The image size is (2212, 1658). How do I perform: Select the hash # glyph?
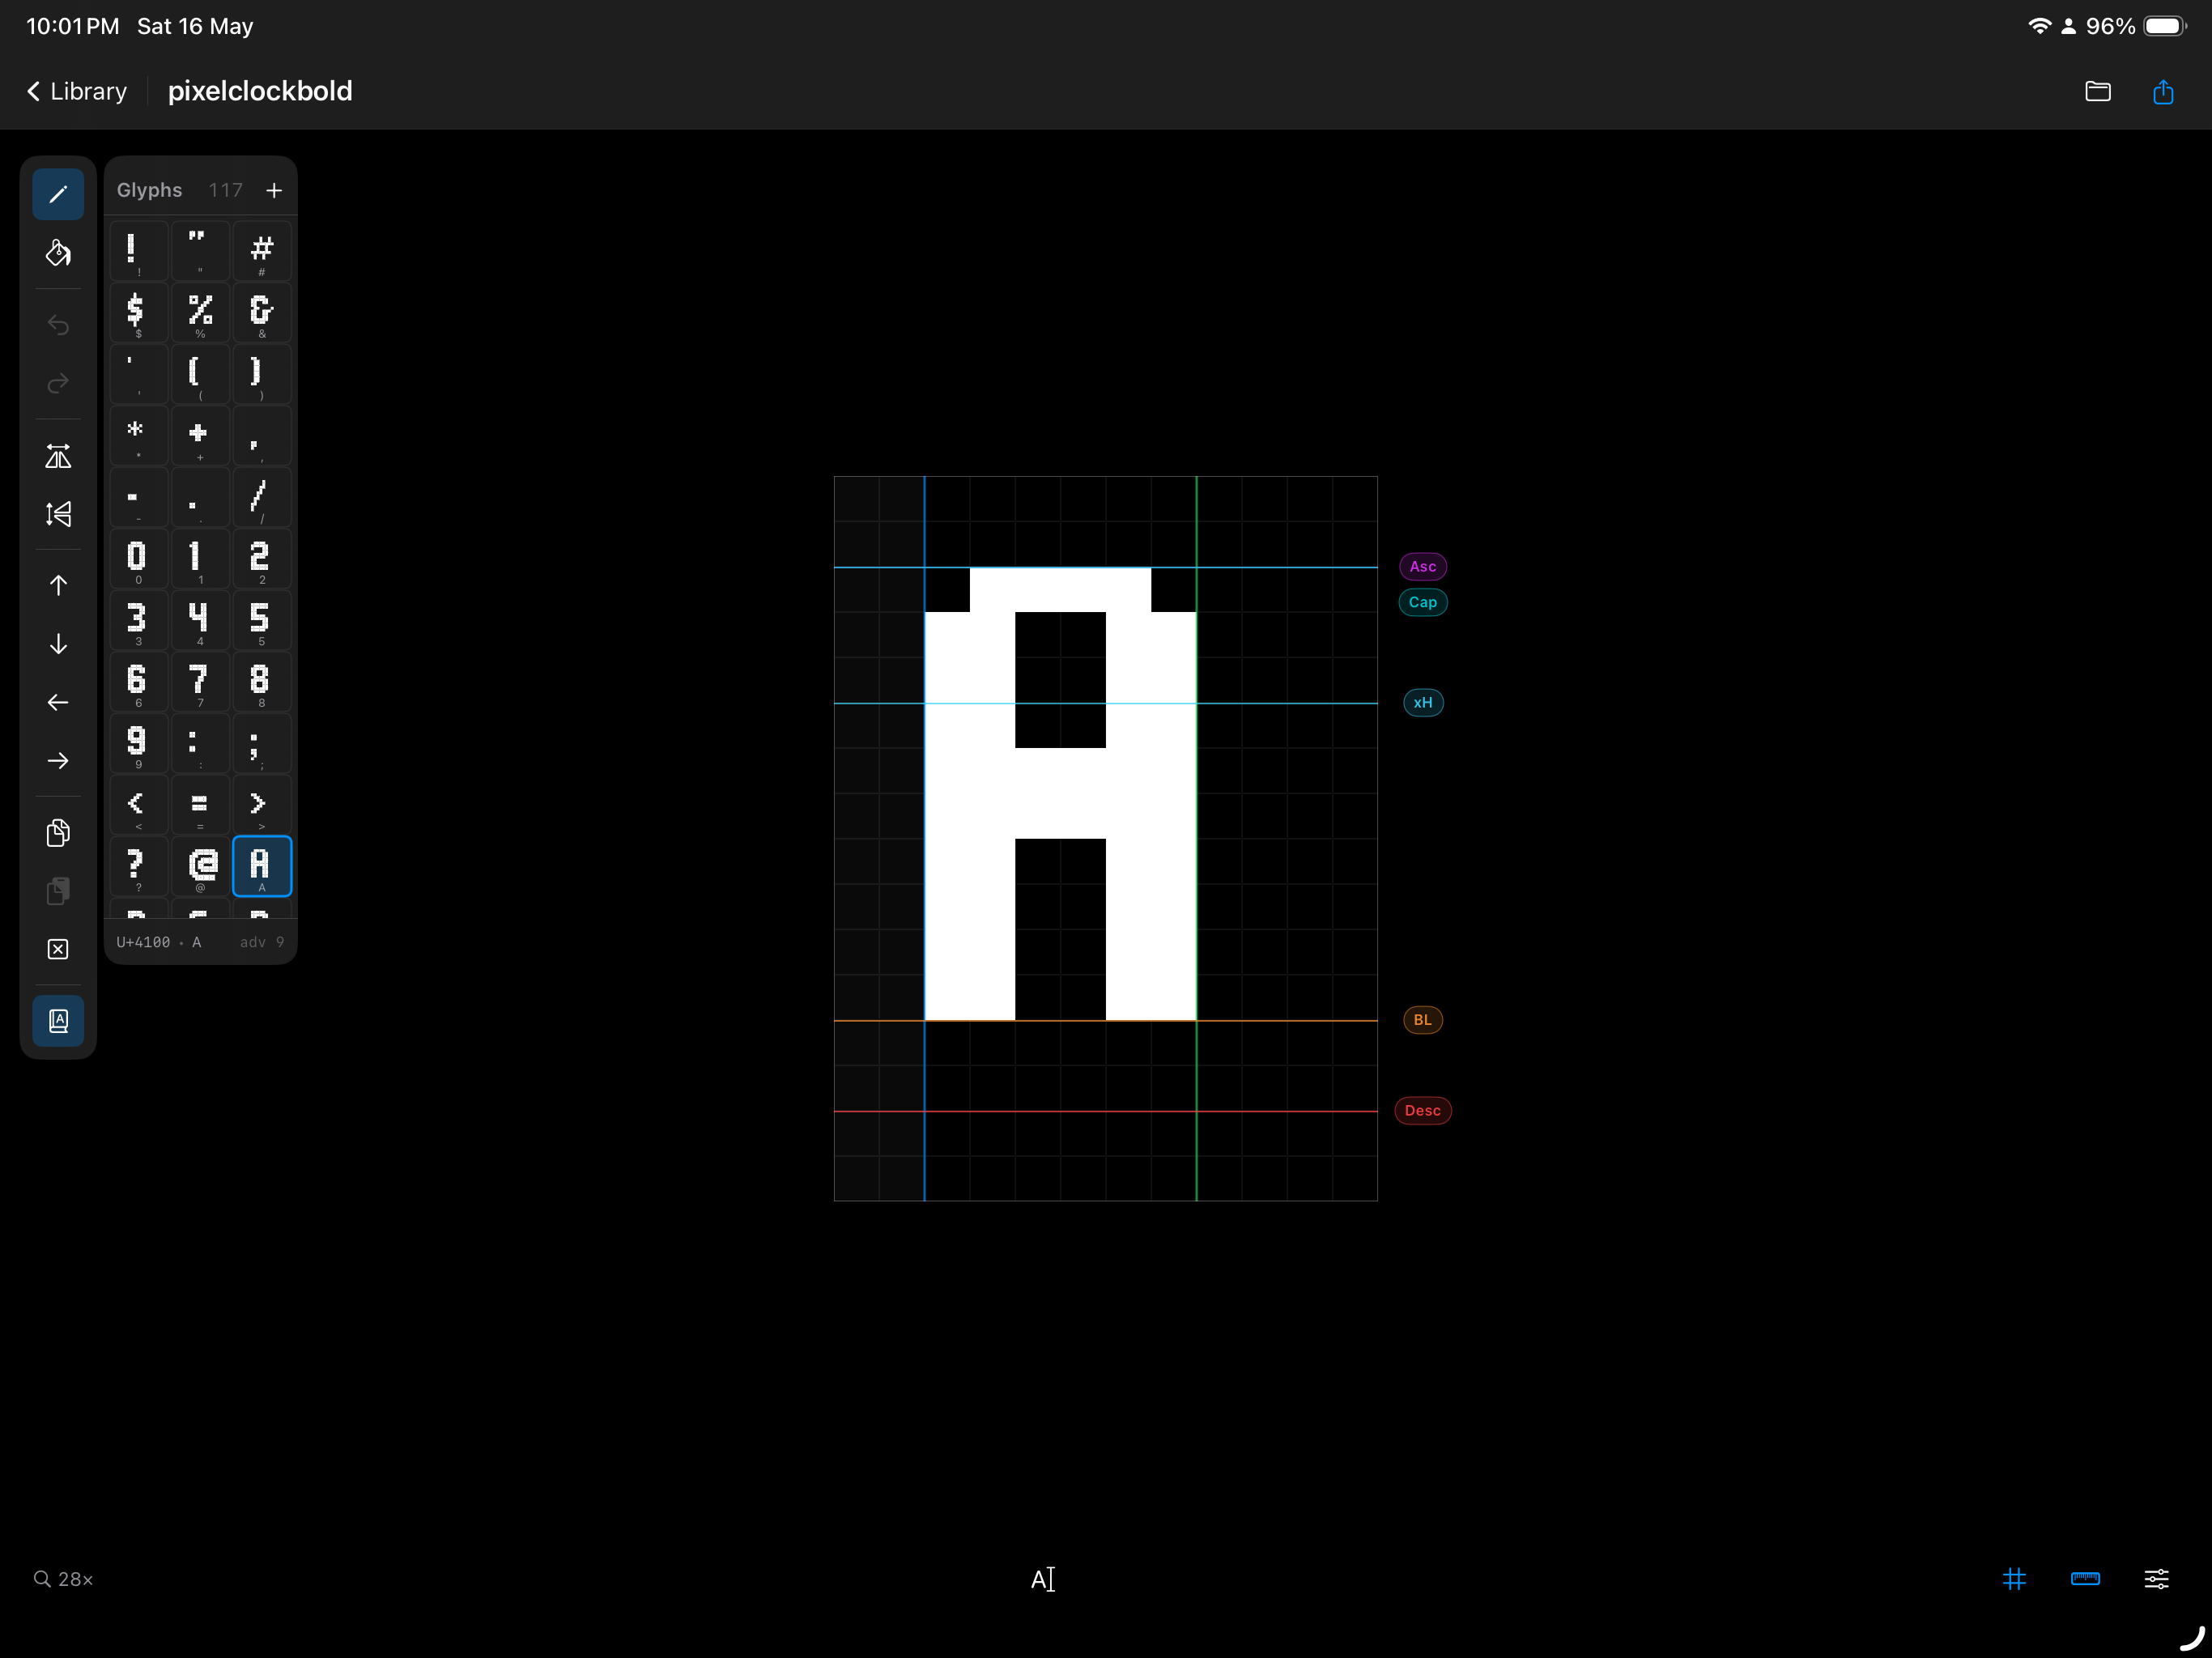[x=262, y=251]
